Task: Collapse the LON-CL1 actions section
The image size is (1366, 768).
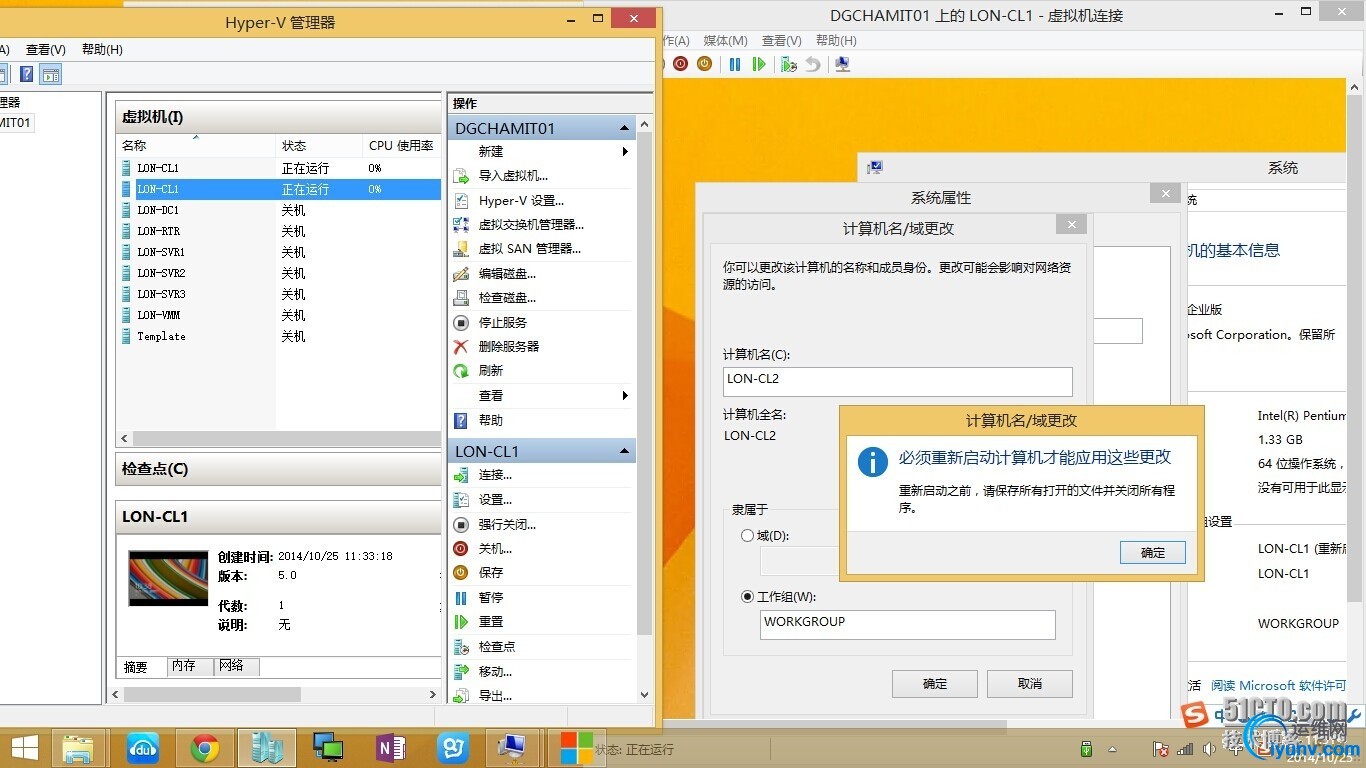Action: tap(624, 451)
